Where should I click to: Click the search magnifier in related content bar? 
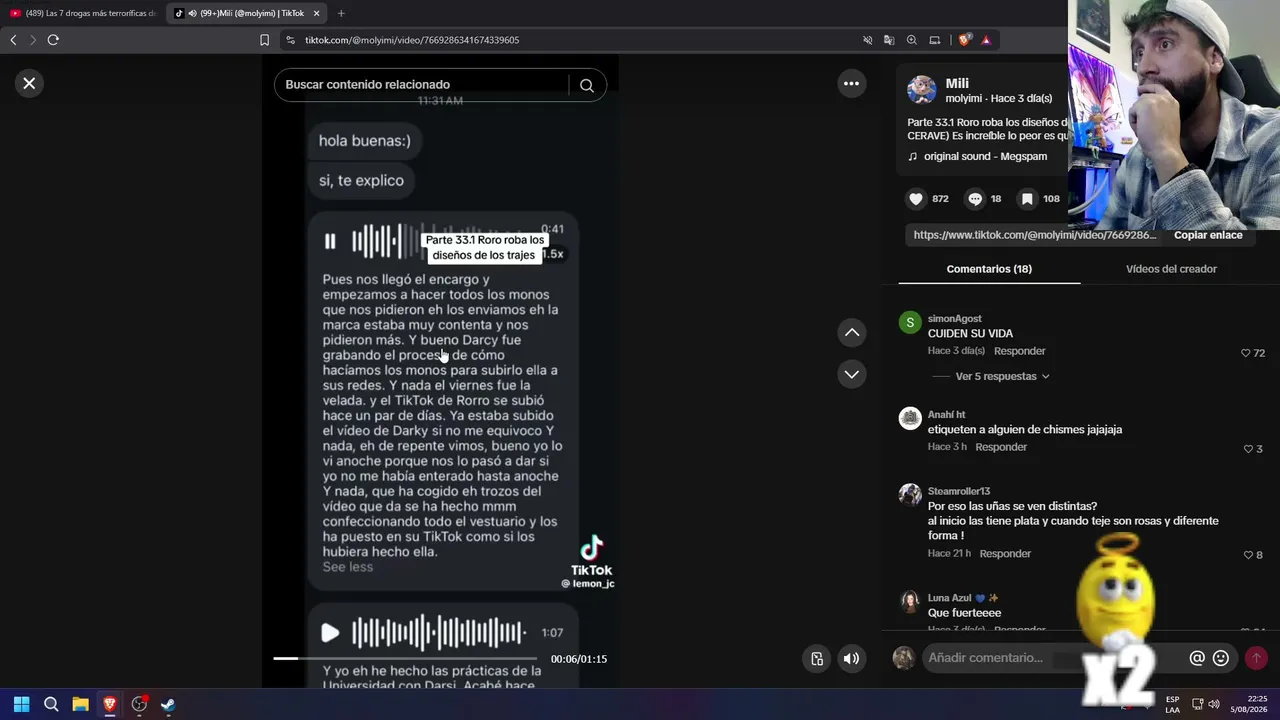(x=587, y=85)
